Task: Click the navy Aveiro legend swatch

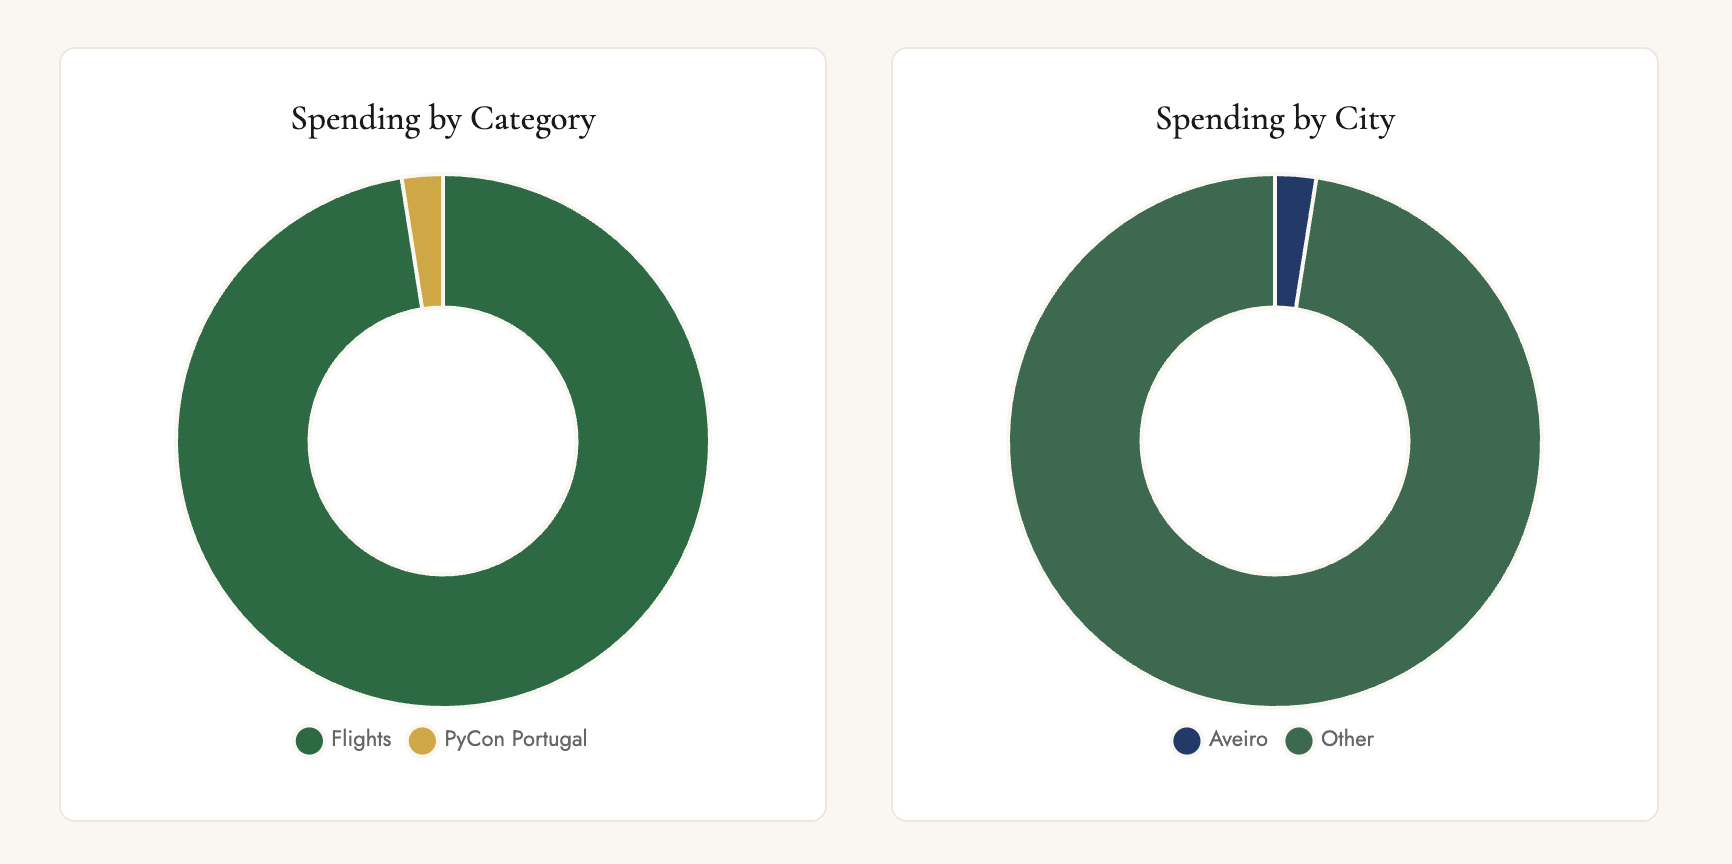Action: point(1186,740)
